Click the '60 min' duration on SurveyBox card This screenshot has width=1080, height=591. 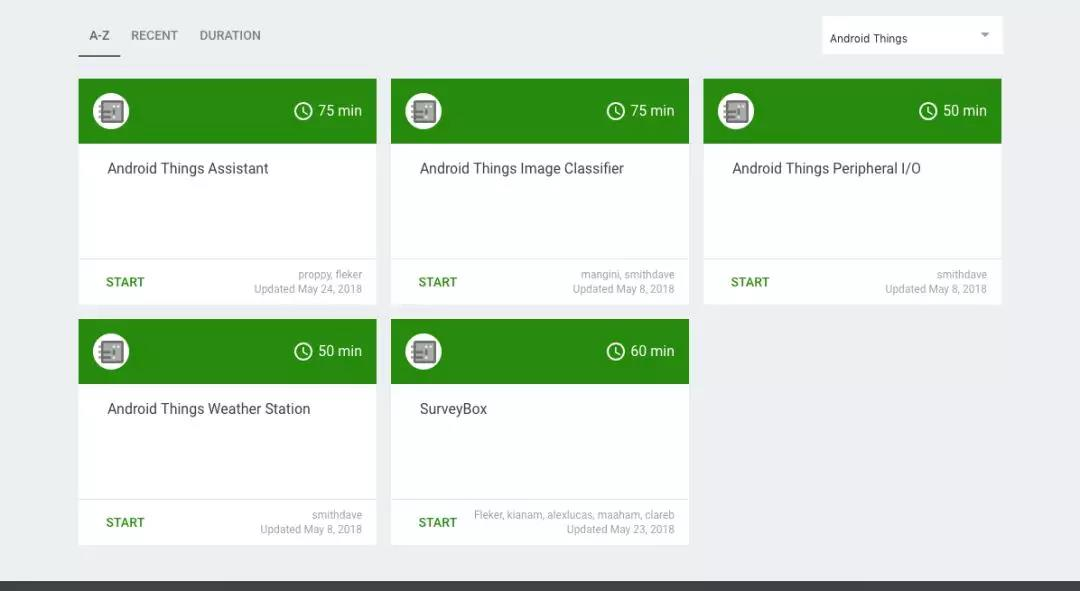[652, 351]
